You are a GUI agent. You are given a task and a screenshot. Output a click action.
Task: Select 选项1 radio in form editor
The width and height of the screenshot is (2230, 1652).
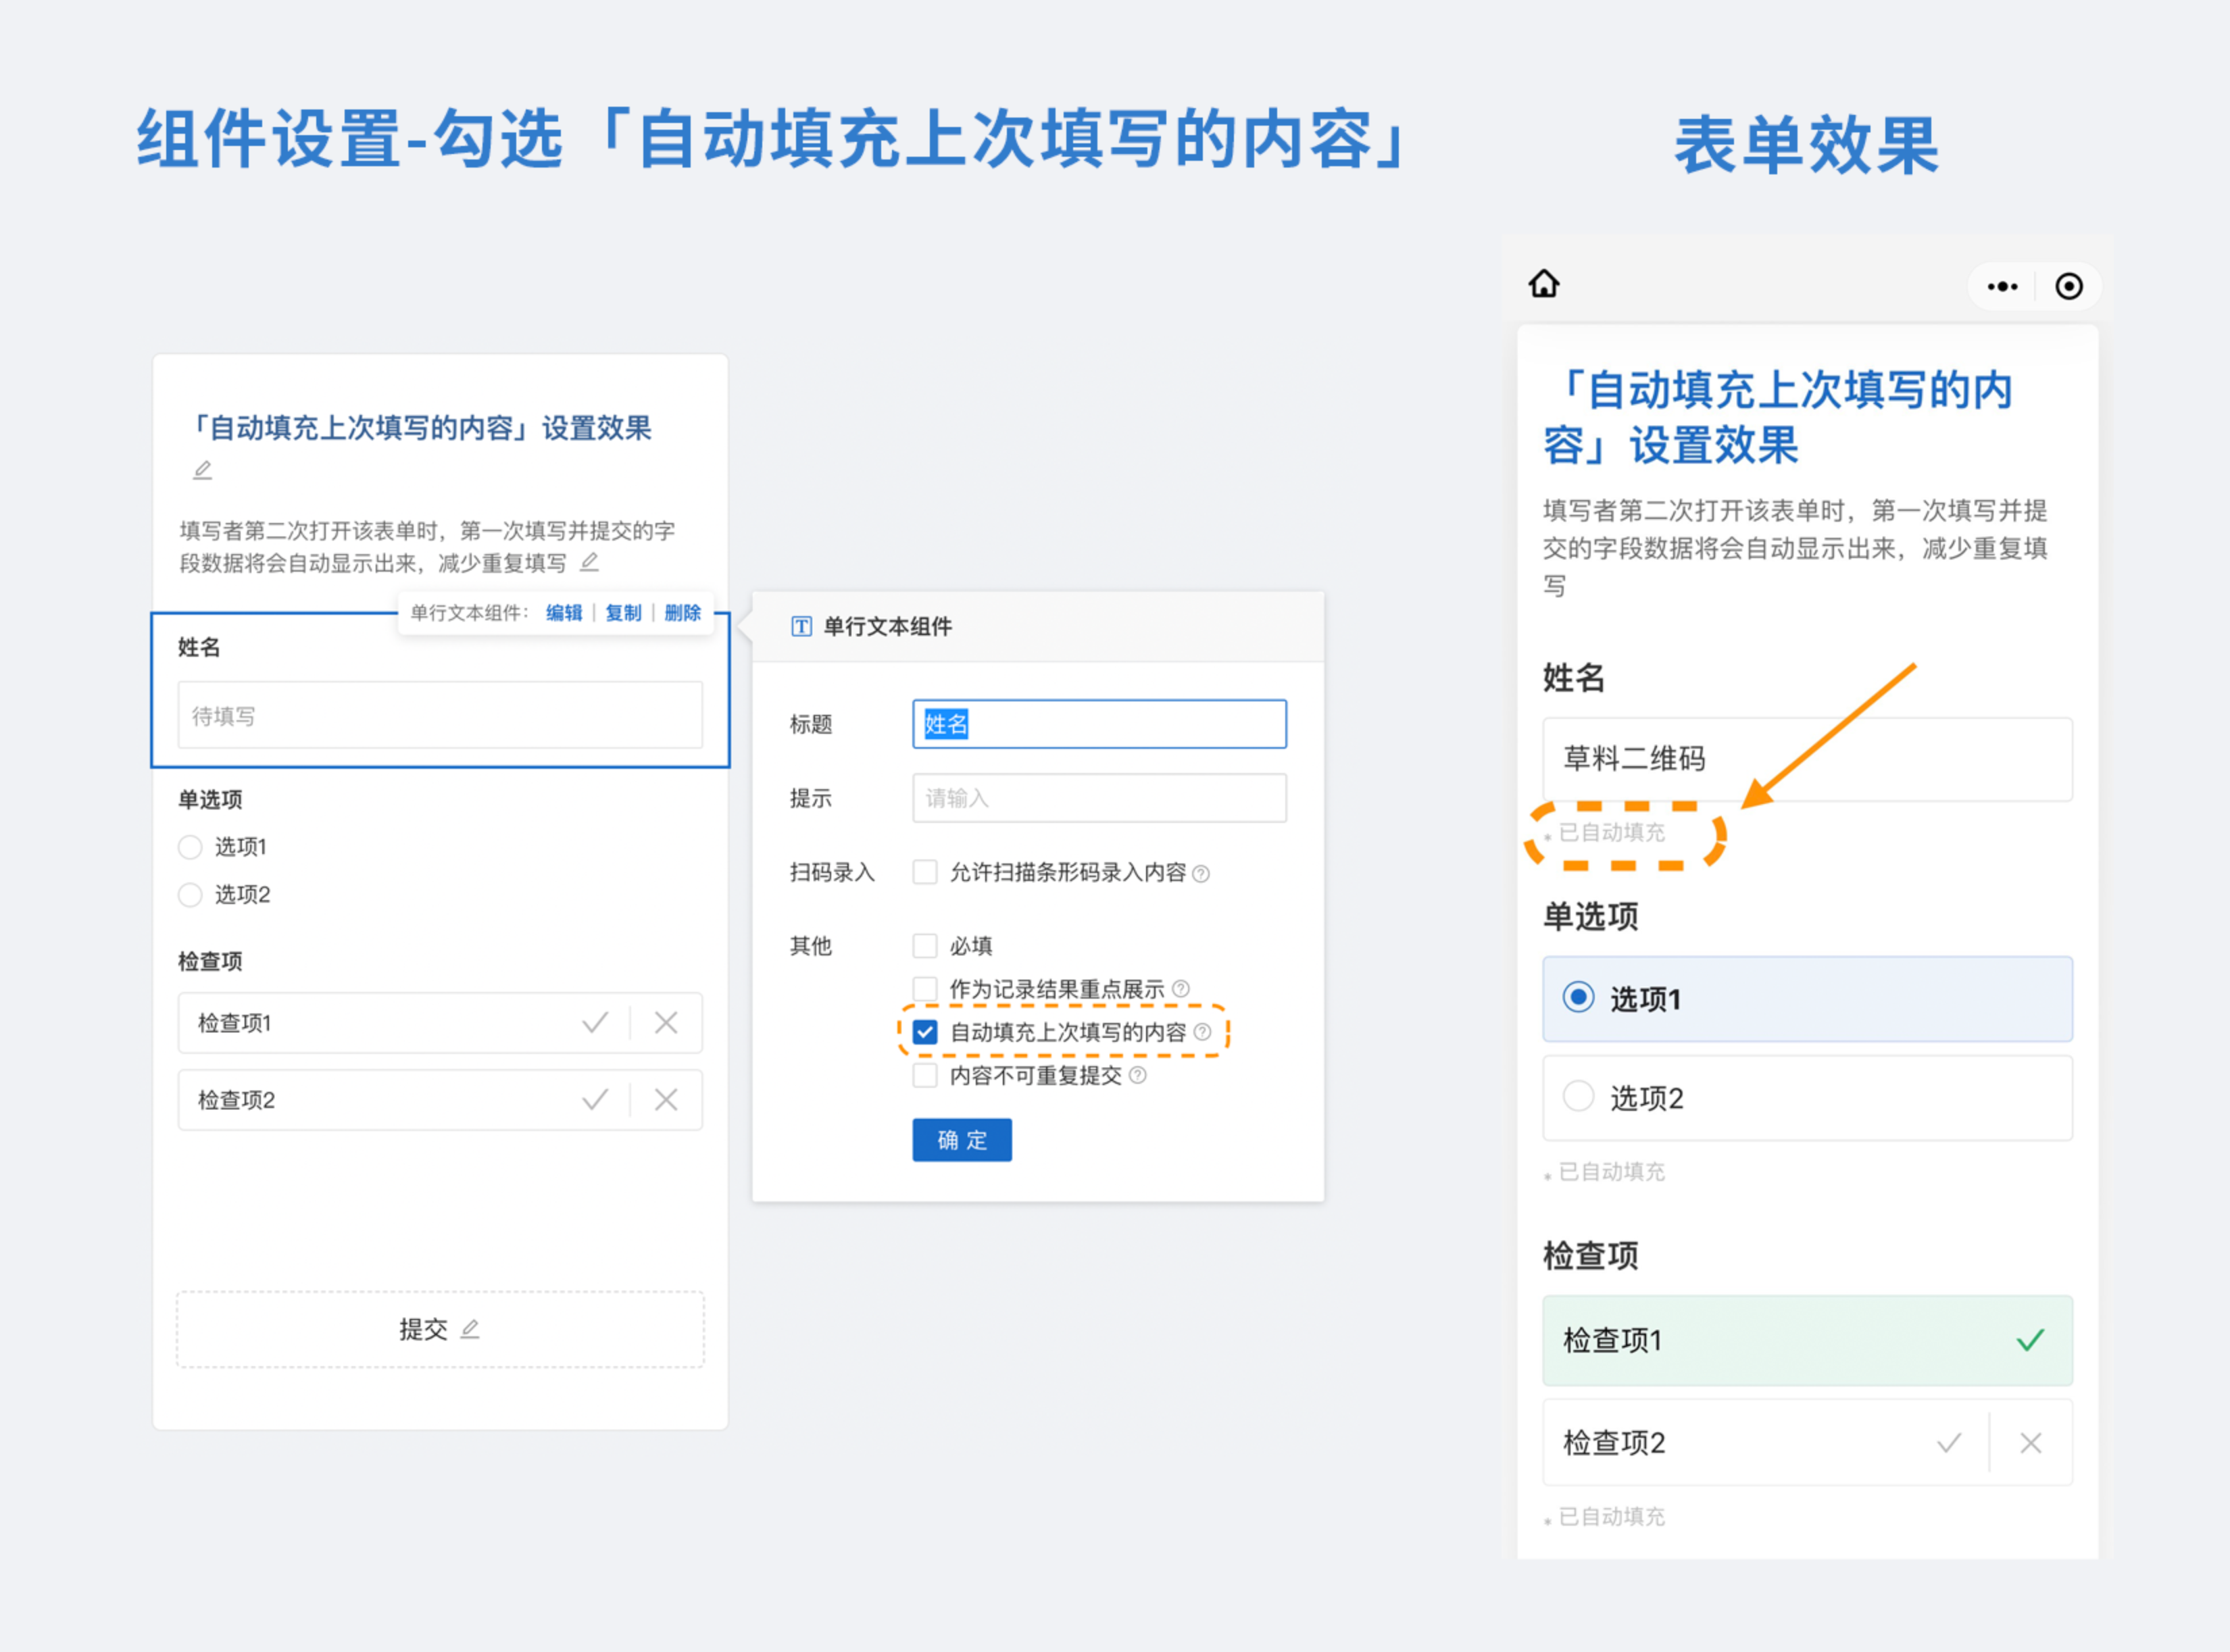(x=190, y=847)
